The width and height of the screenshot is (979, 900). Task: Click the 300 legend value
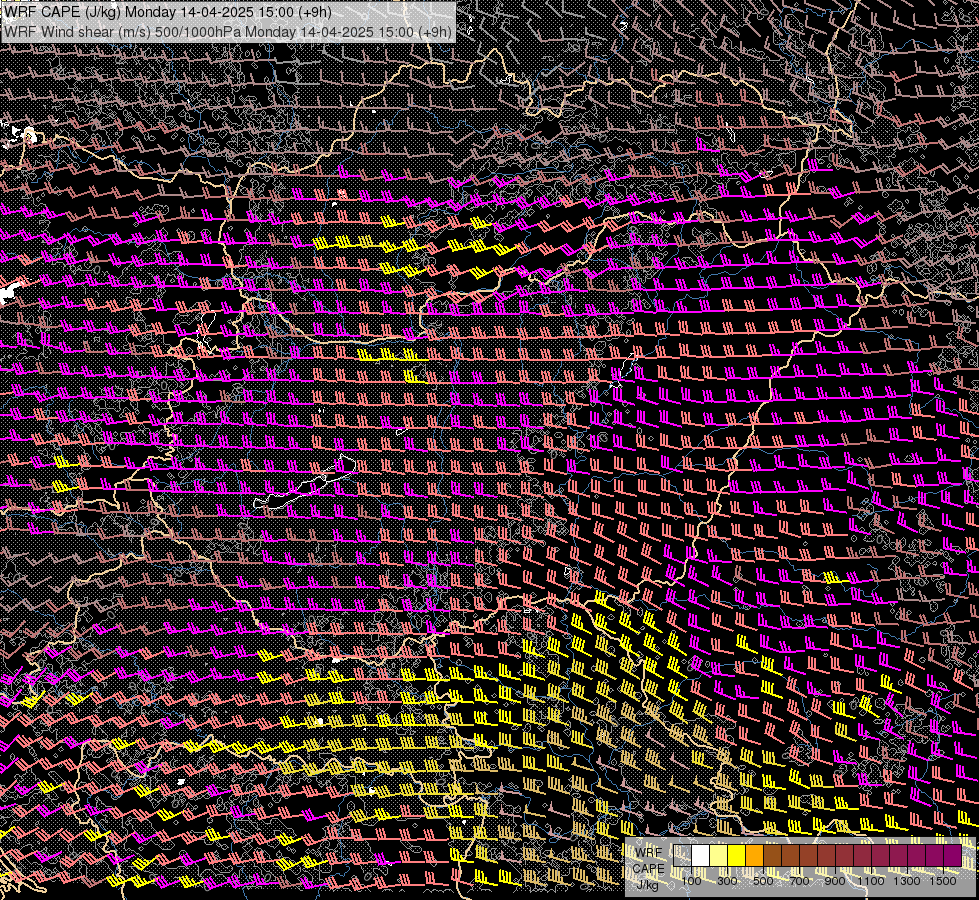click(727, 881)
